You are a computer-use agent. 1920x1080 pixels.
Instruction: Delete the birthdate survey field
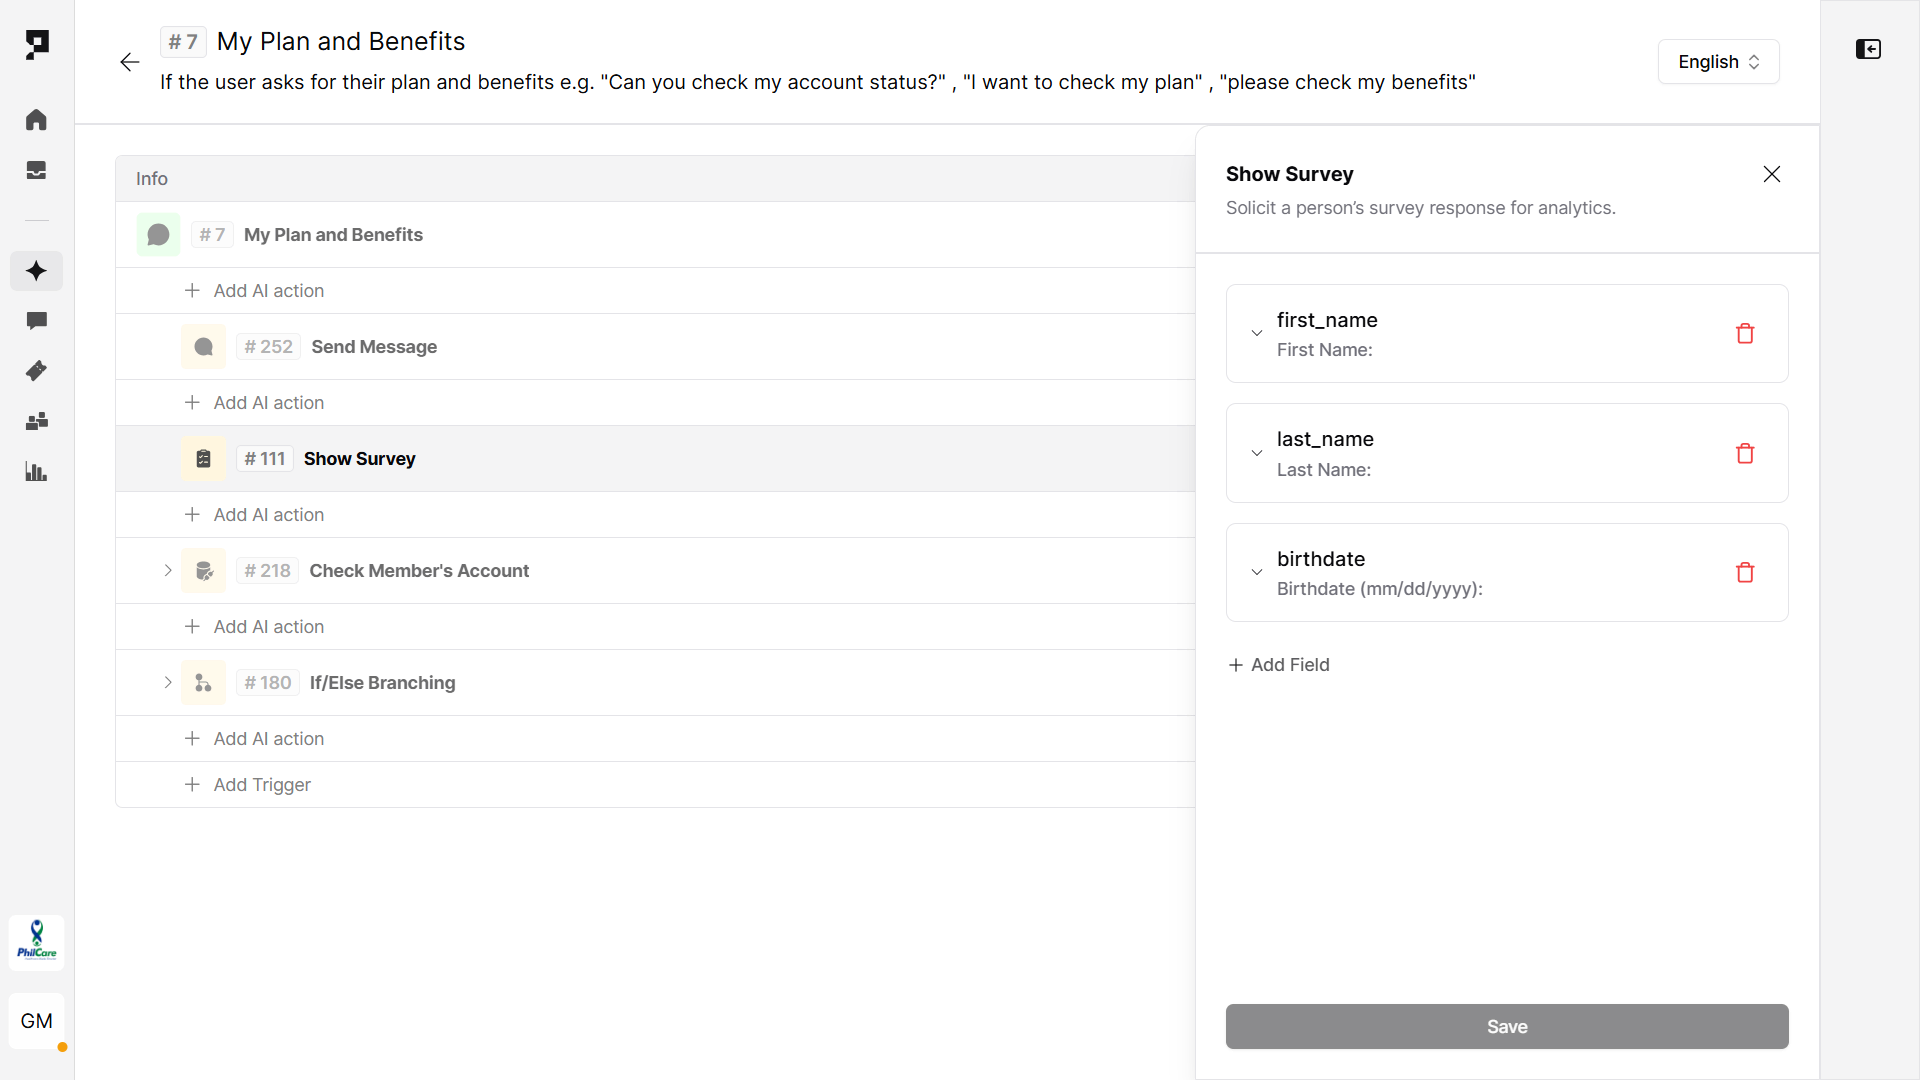click(1745, 573)
